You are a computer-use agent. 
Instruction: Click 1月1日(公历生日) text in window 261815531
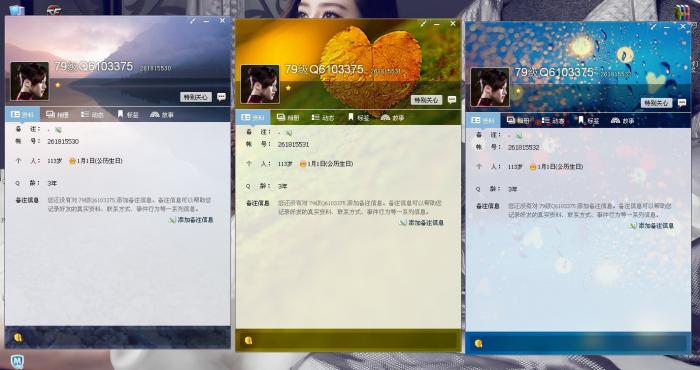pyautogui.click(x=330, y=164)
